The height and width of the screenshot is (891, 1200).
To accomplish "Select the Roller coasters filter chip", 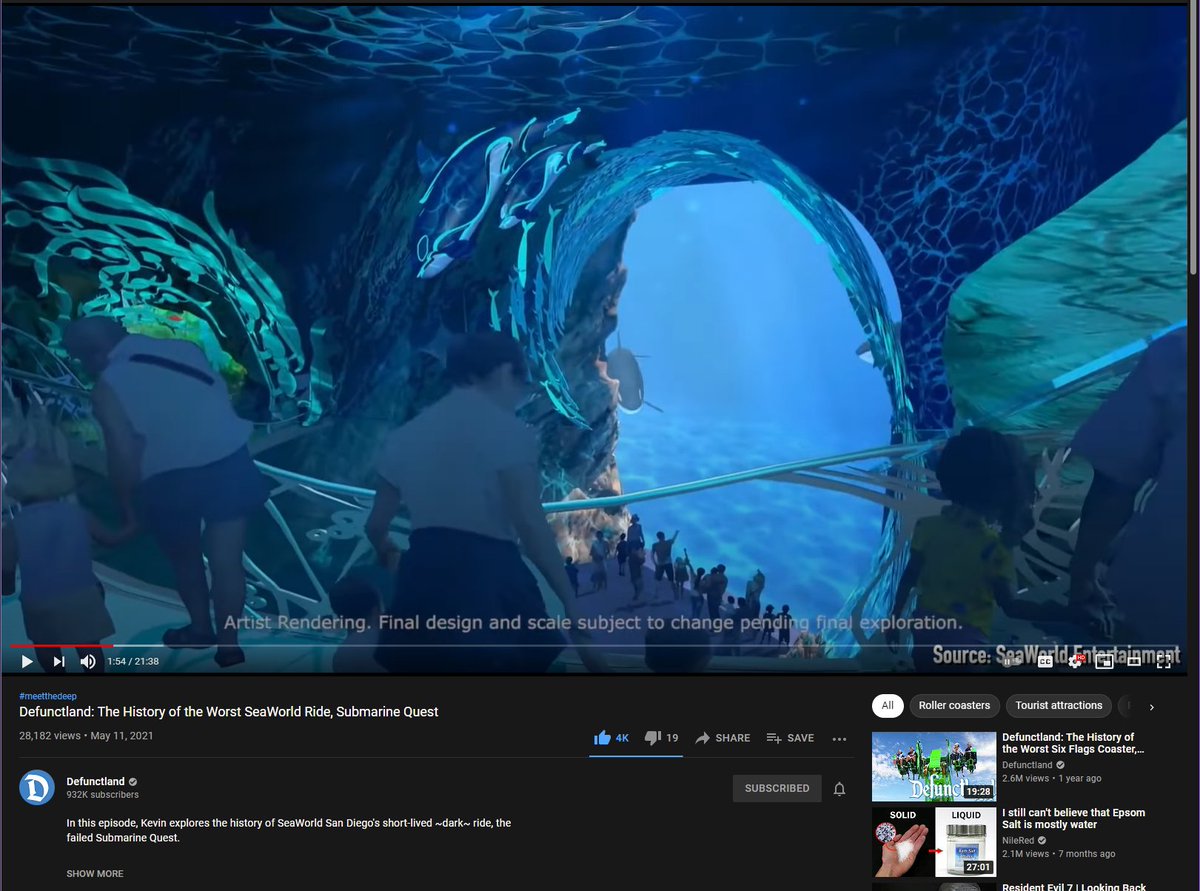I will point(954,706).
